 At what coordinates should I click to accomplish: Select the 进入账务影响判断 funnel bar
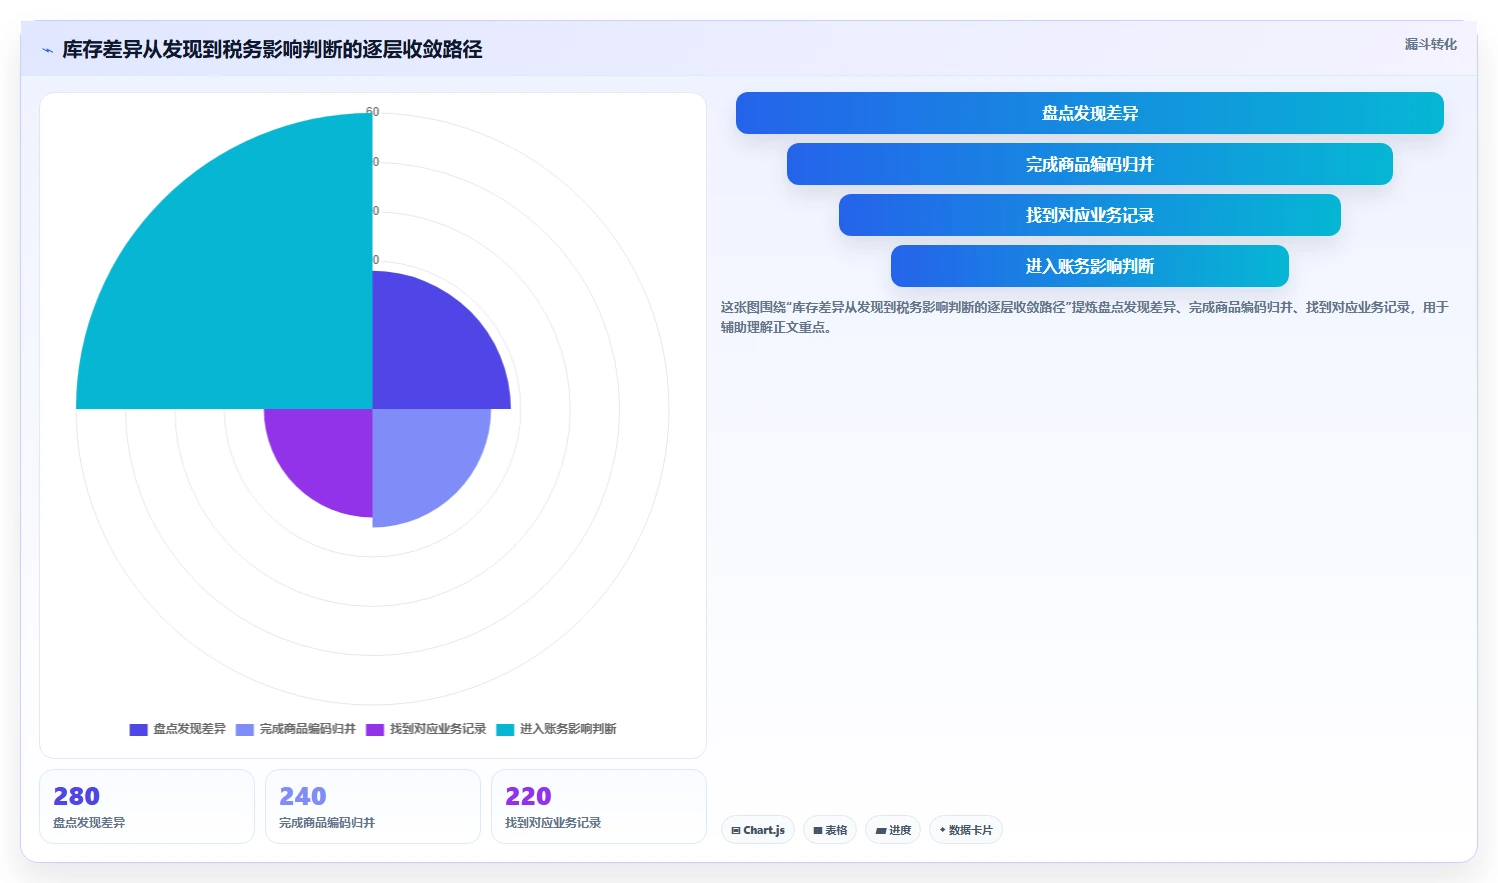pyautogui.click(x=1090, y=266)
